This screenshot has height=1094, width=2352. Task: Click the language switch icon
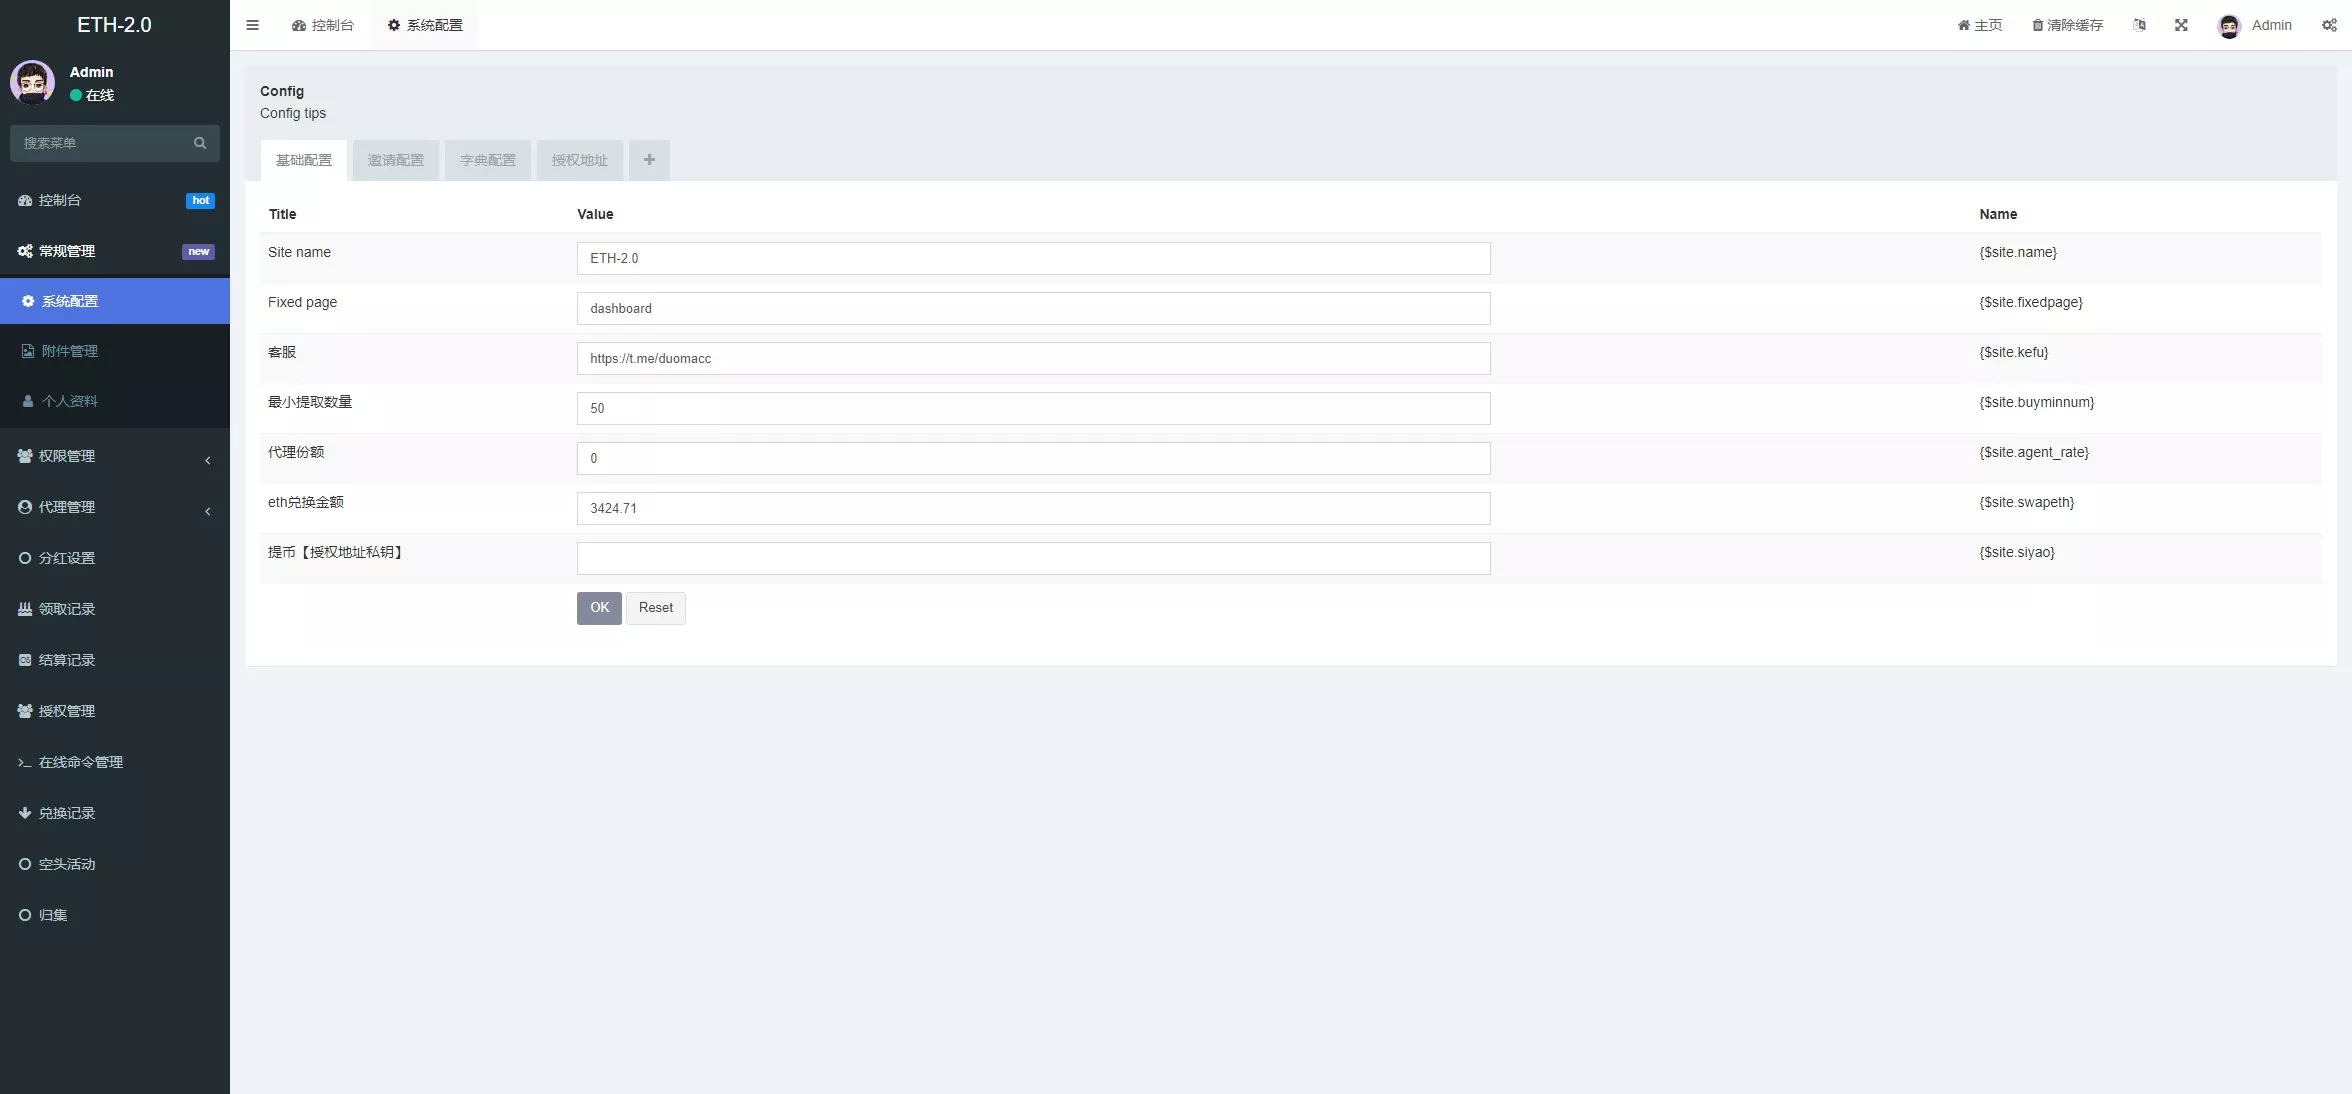pyautogui.click(x=2139, y=25)
